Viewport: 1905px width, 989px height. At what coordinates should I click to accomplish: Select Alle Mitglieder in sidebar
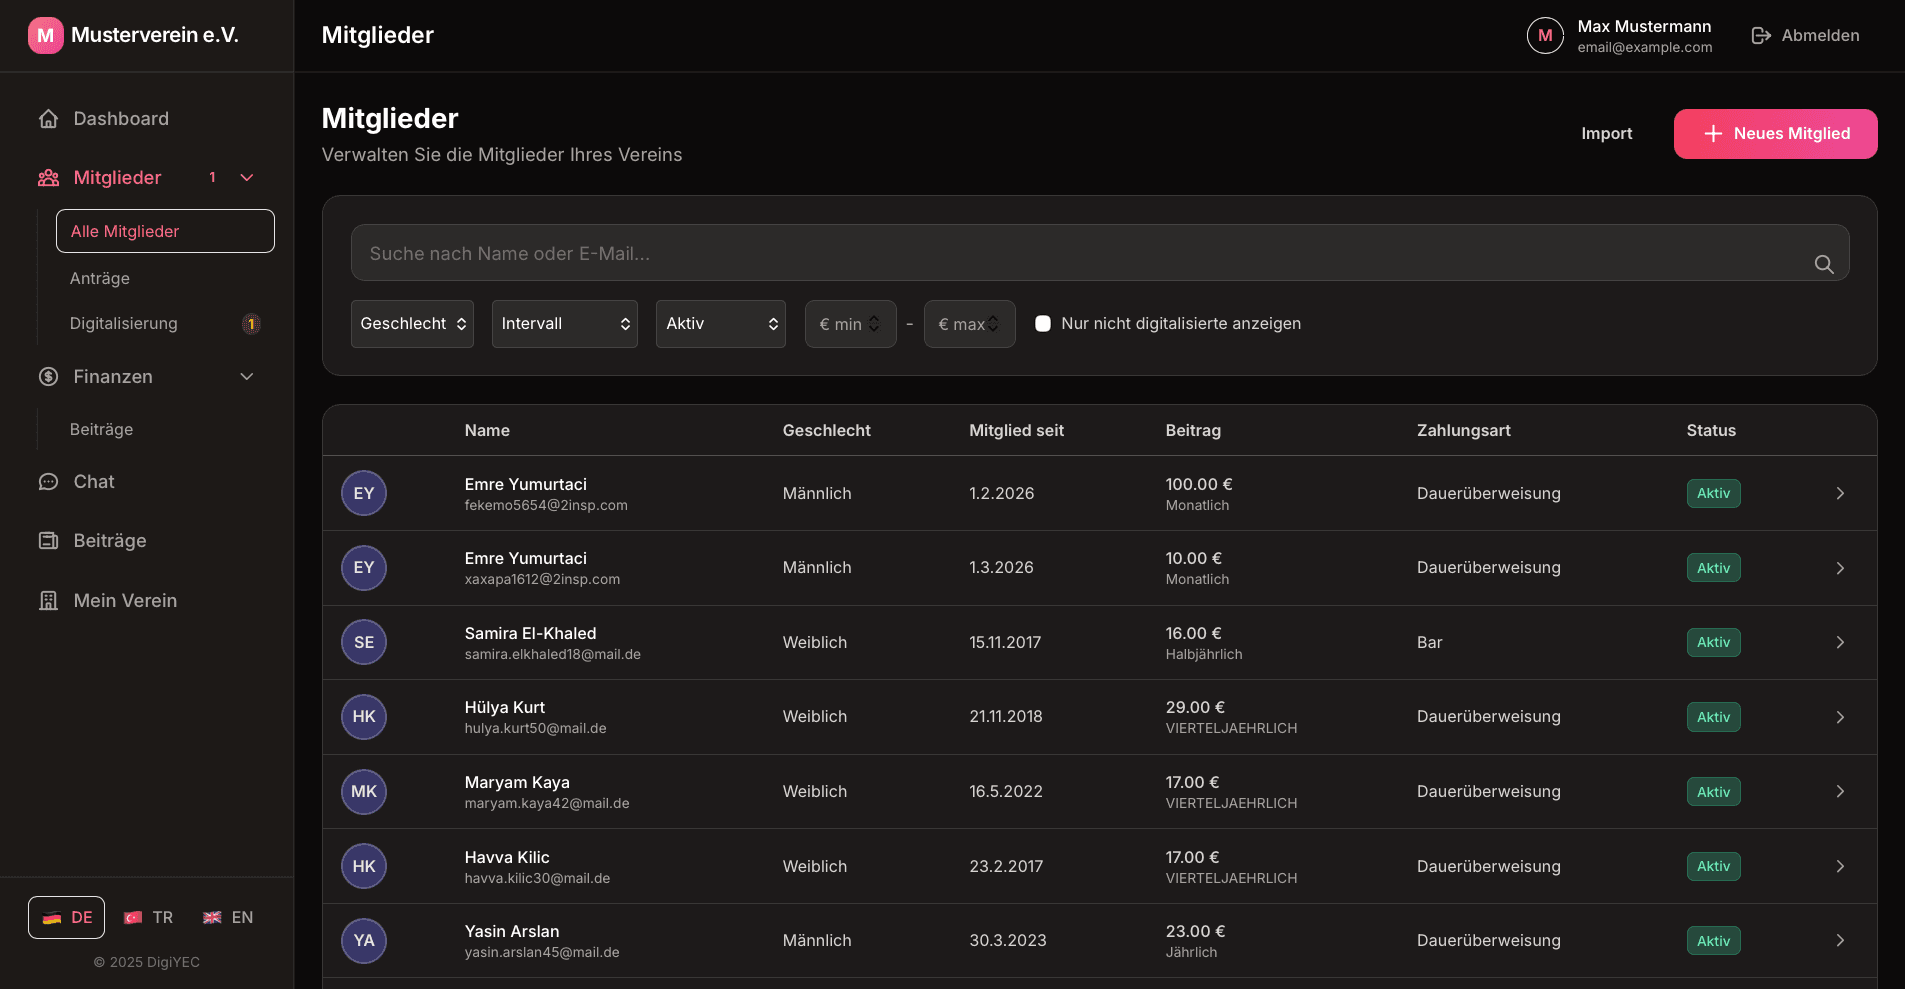[165, 231]
